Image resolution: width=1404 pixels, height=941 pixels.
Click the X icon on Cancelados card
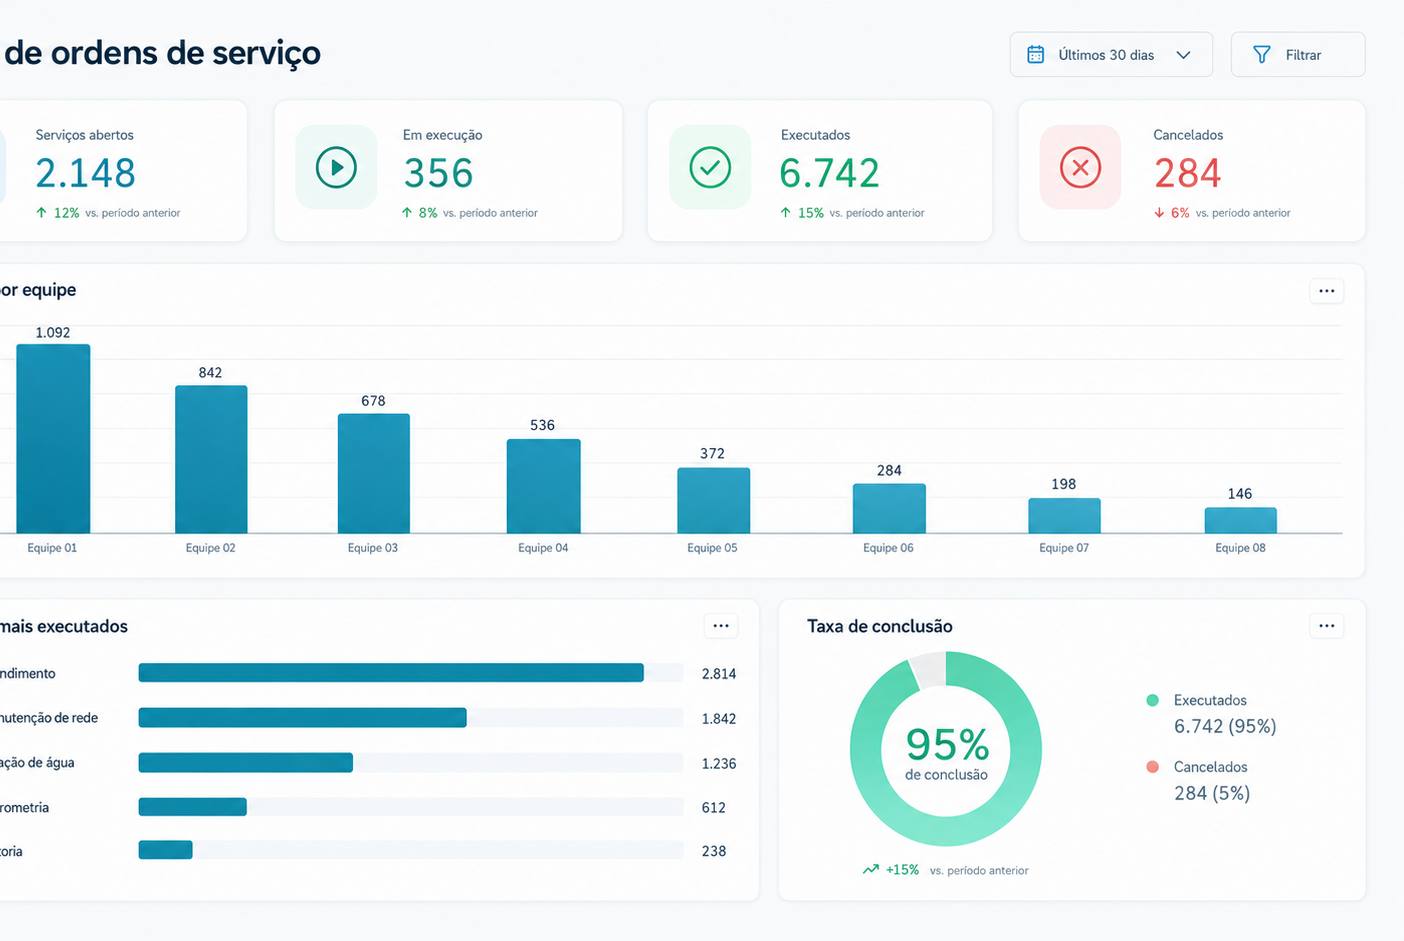1080,167
